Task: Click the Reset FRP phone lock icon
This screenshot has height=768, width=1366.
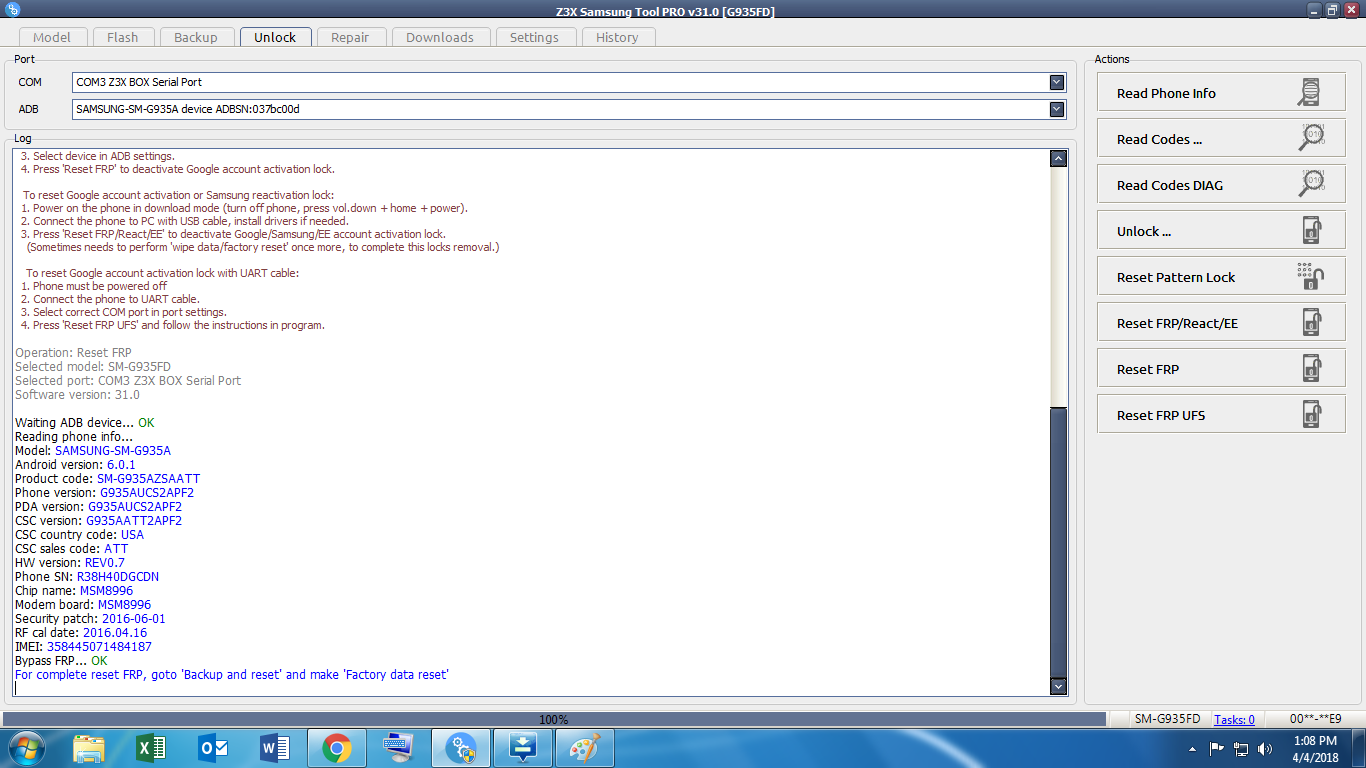Action: click(x=1312, y=368)
